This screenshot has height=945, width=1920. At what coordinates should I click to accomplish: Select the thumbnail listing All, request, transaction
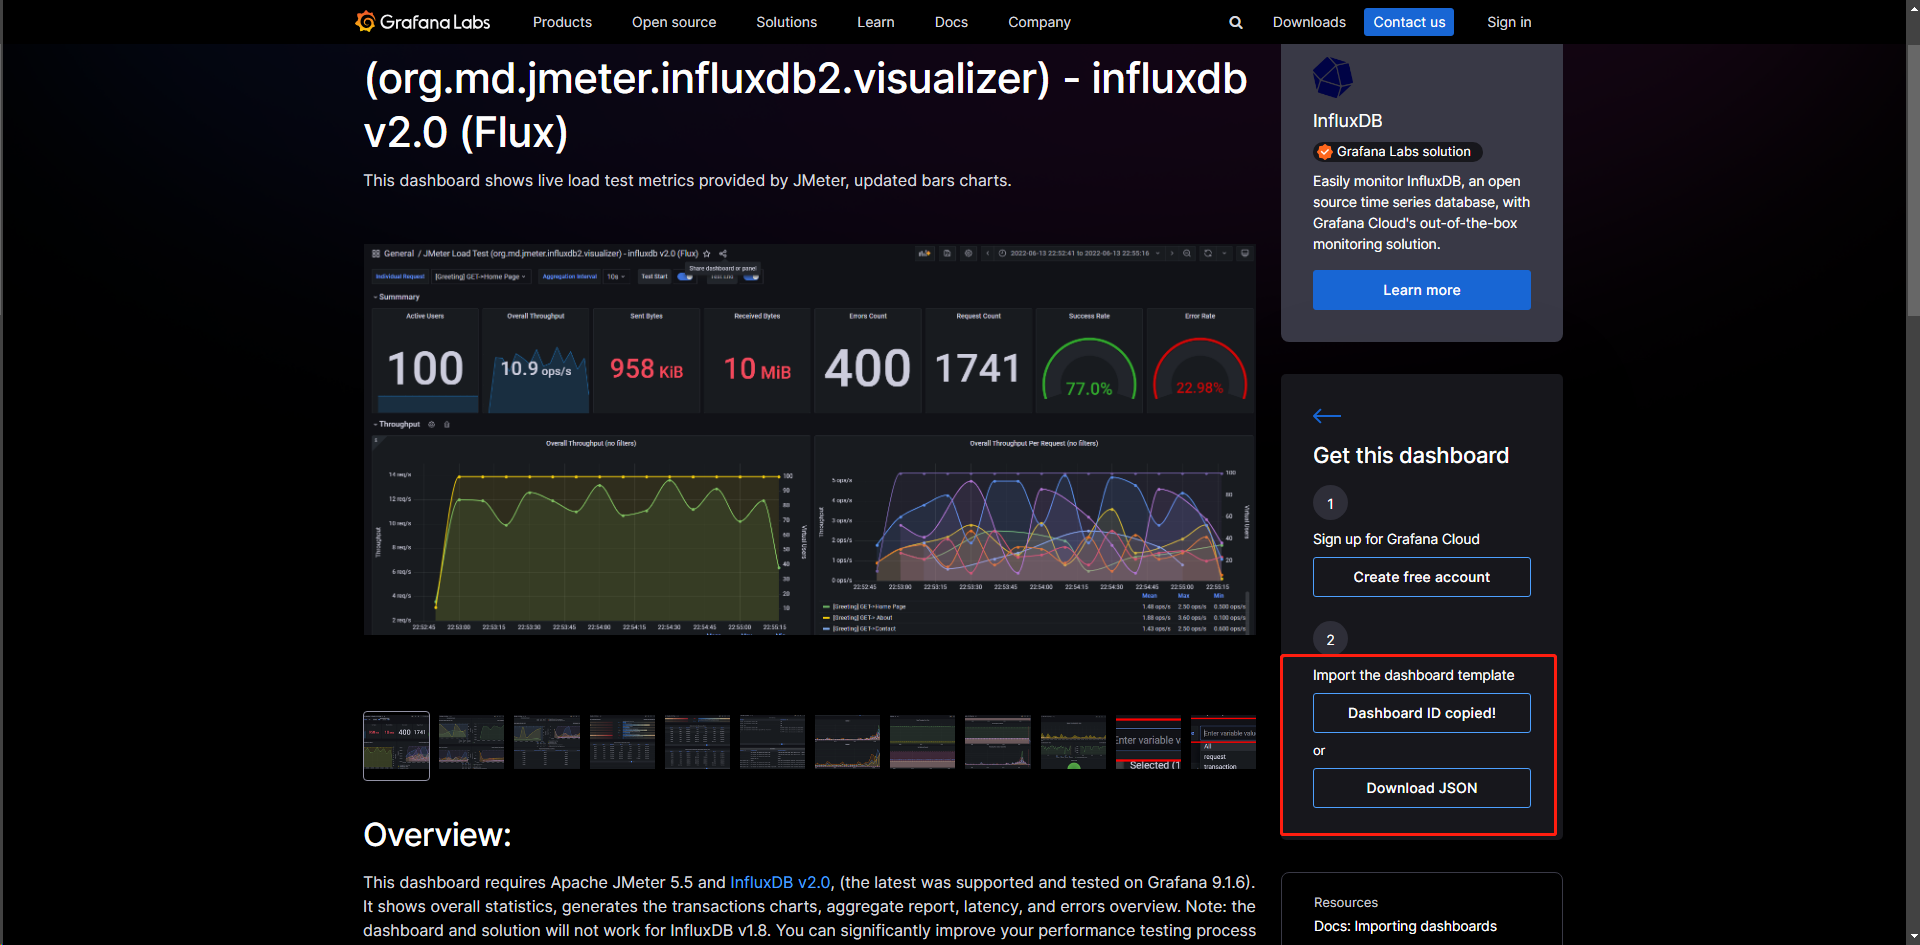[1223, 742]
